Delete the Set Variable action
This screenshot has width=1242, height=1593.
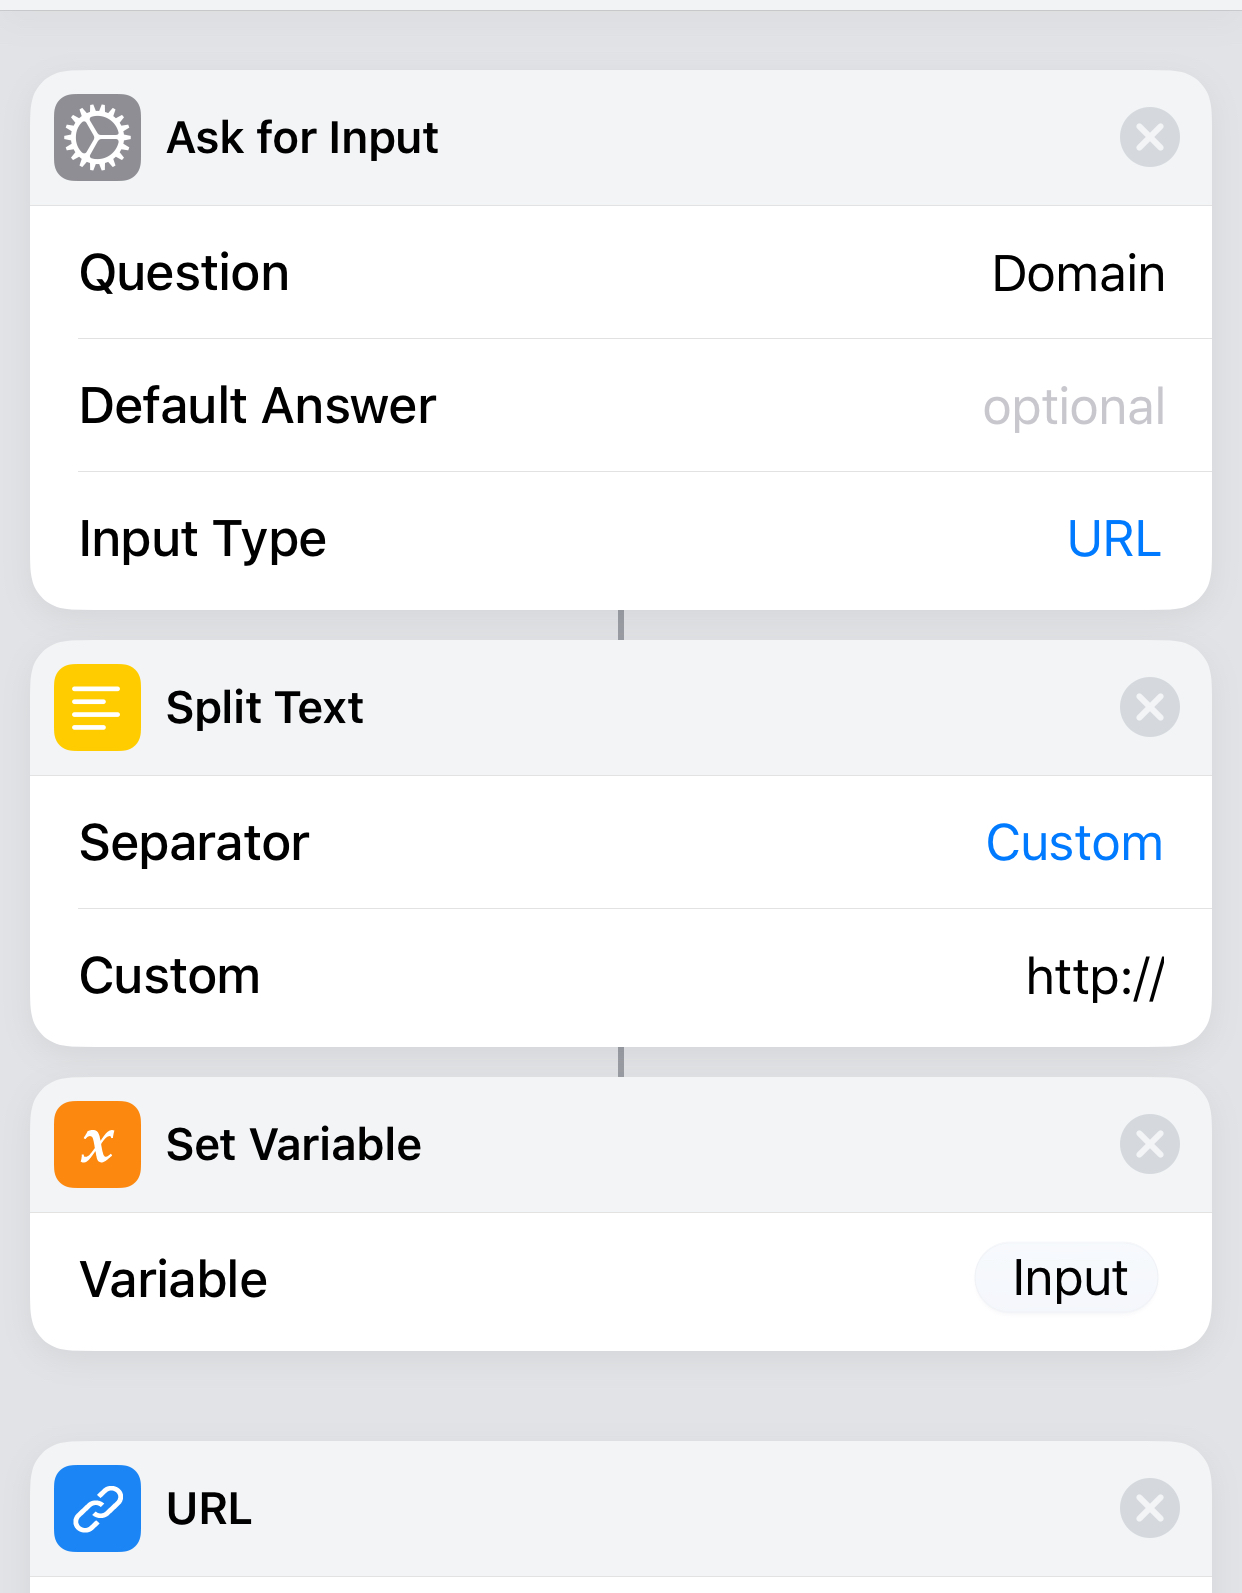tap(1150, 1144)
